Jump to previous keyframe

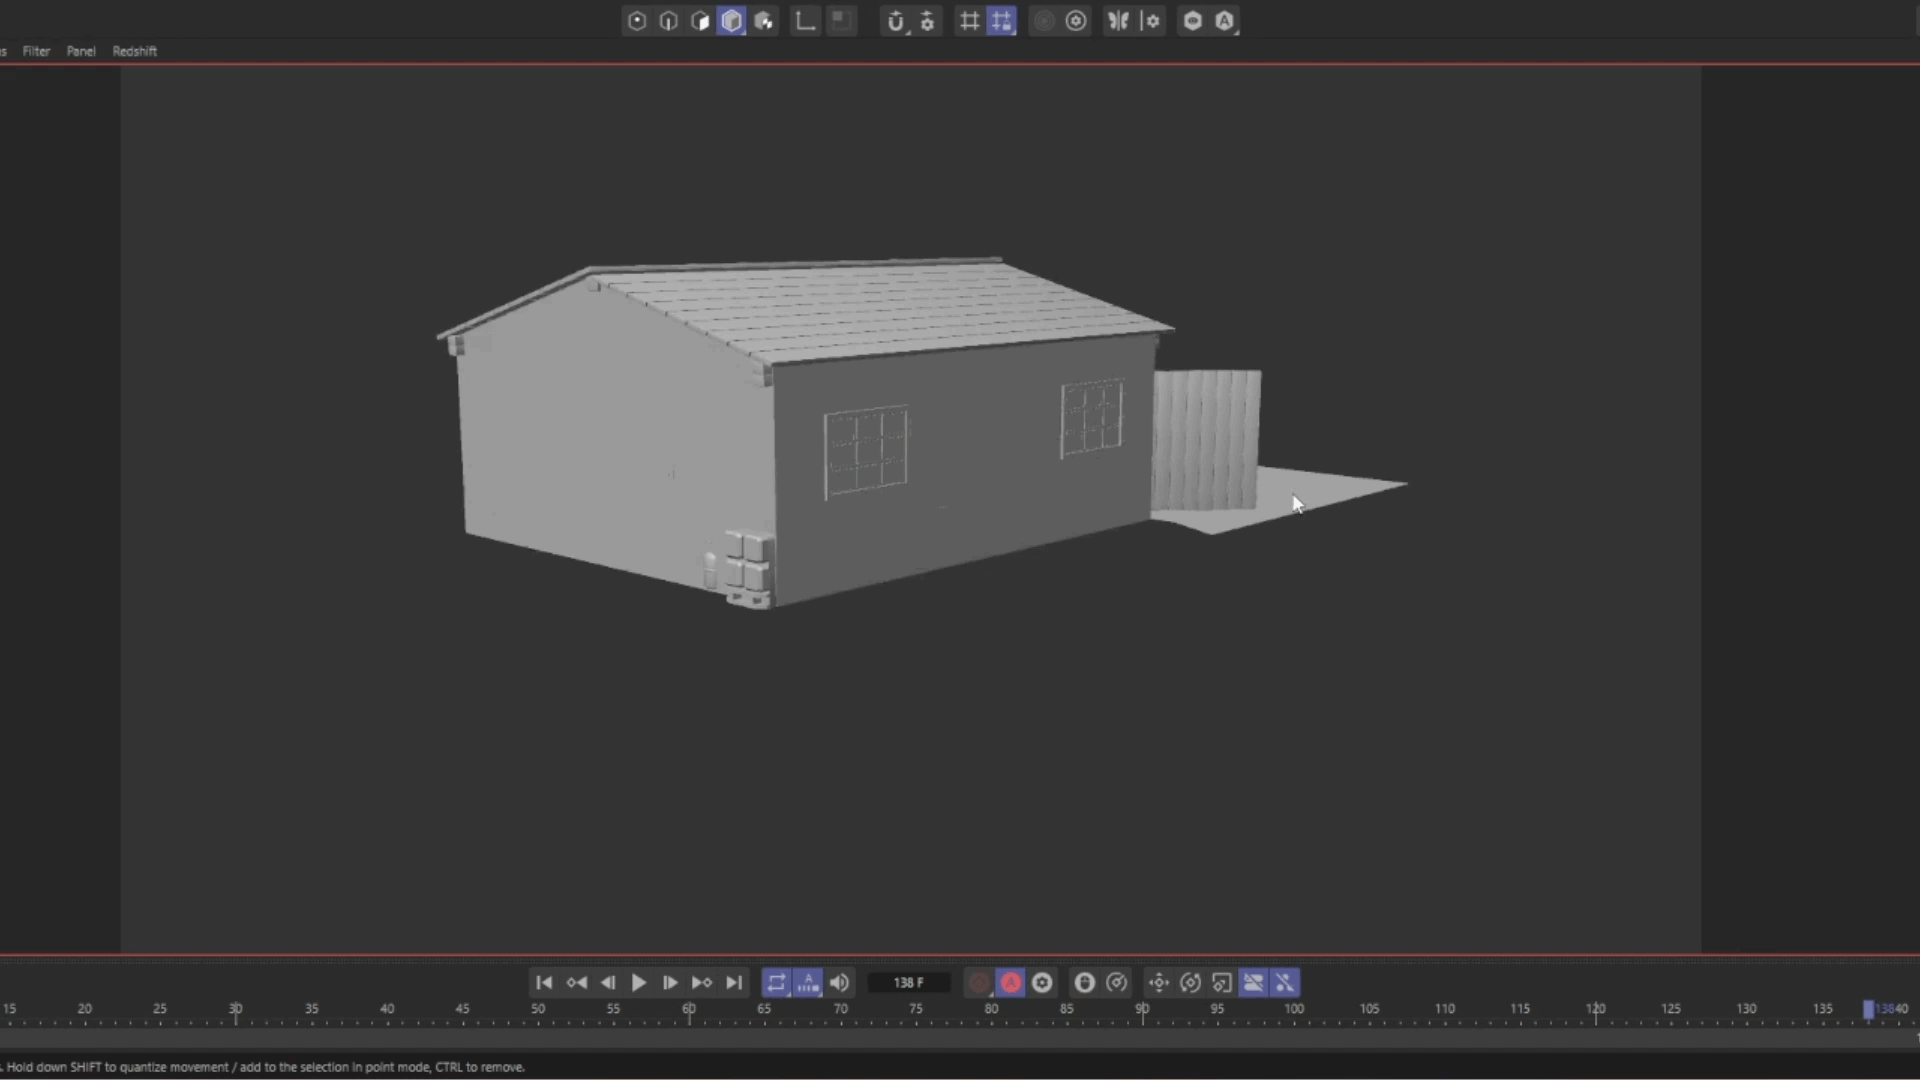tap(576, 983)
